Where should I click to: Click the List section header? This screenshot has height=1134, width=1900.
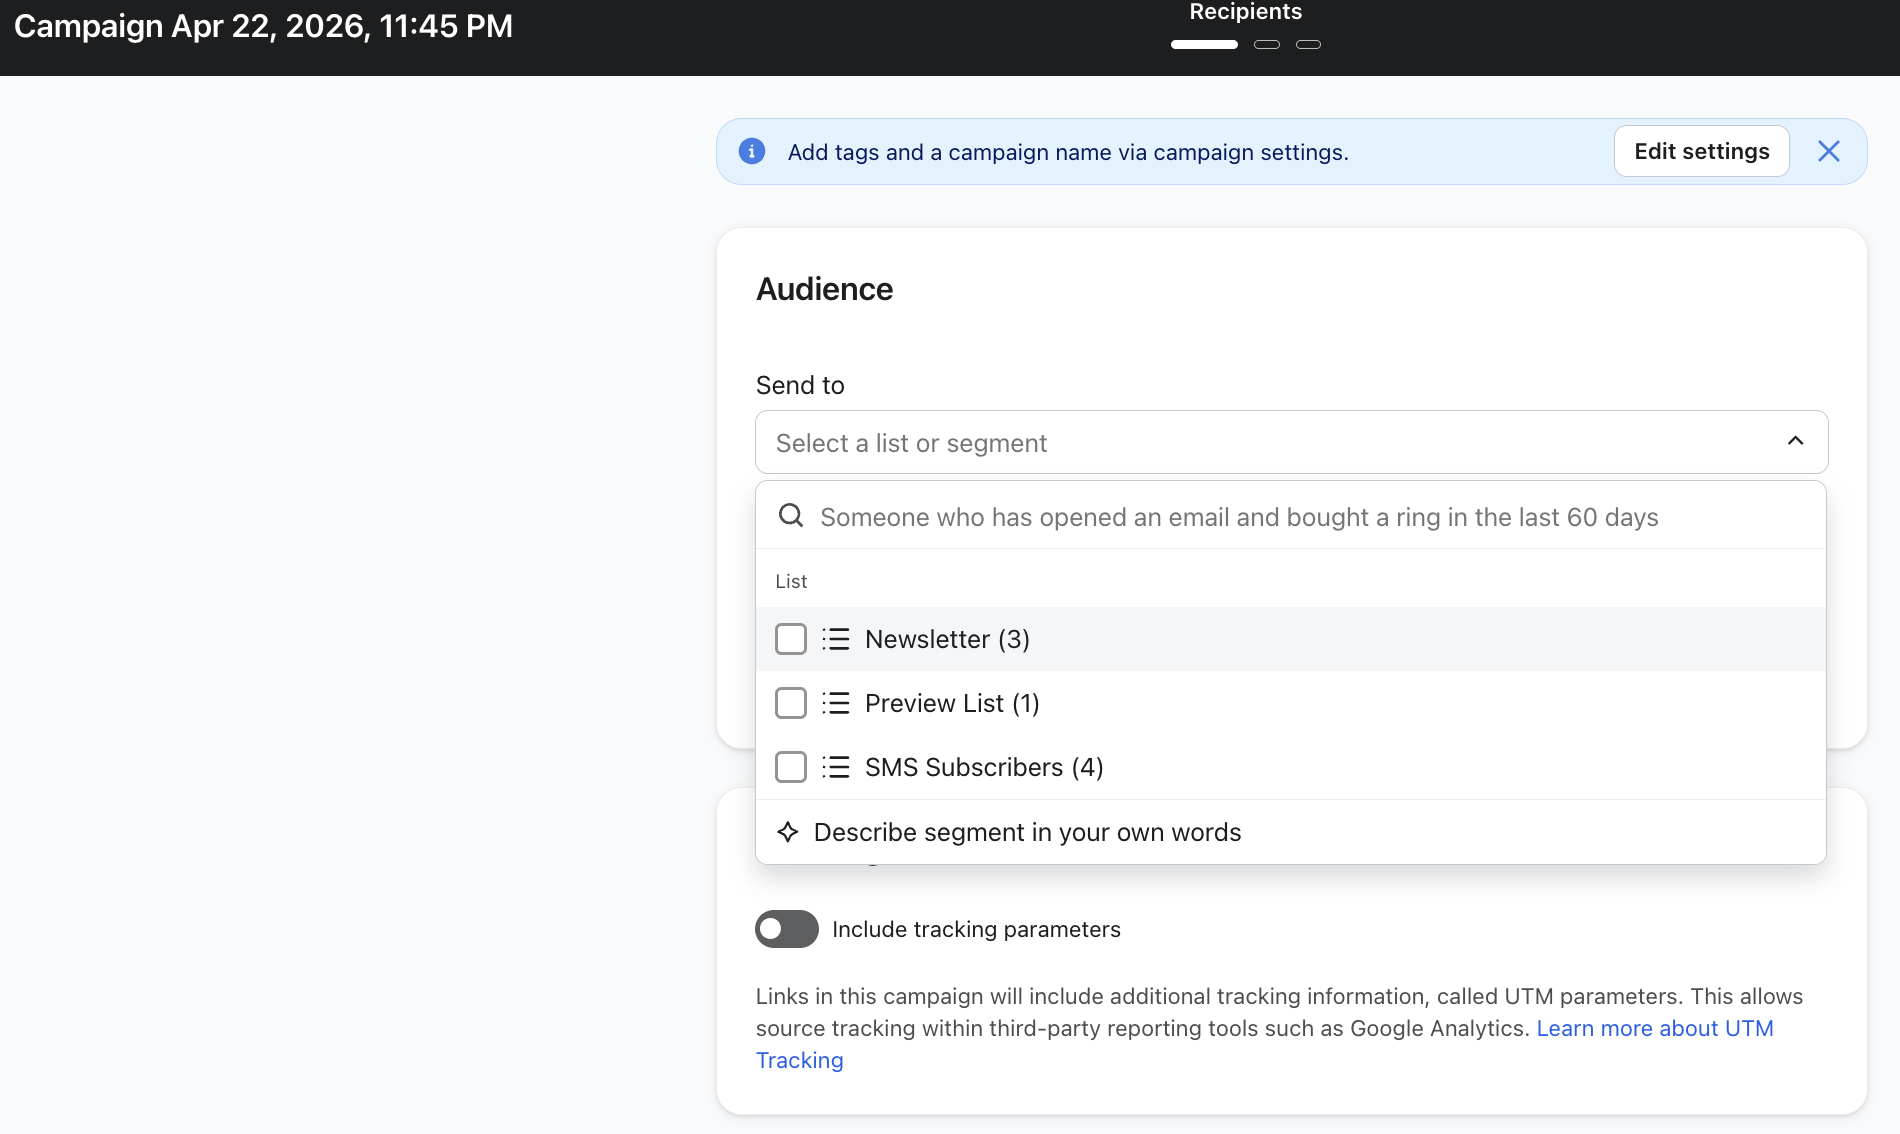(791, 581)
